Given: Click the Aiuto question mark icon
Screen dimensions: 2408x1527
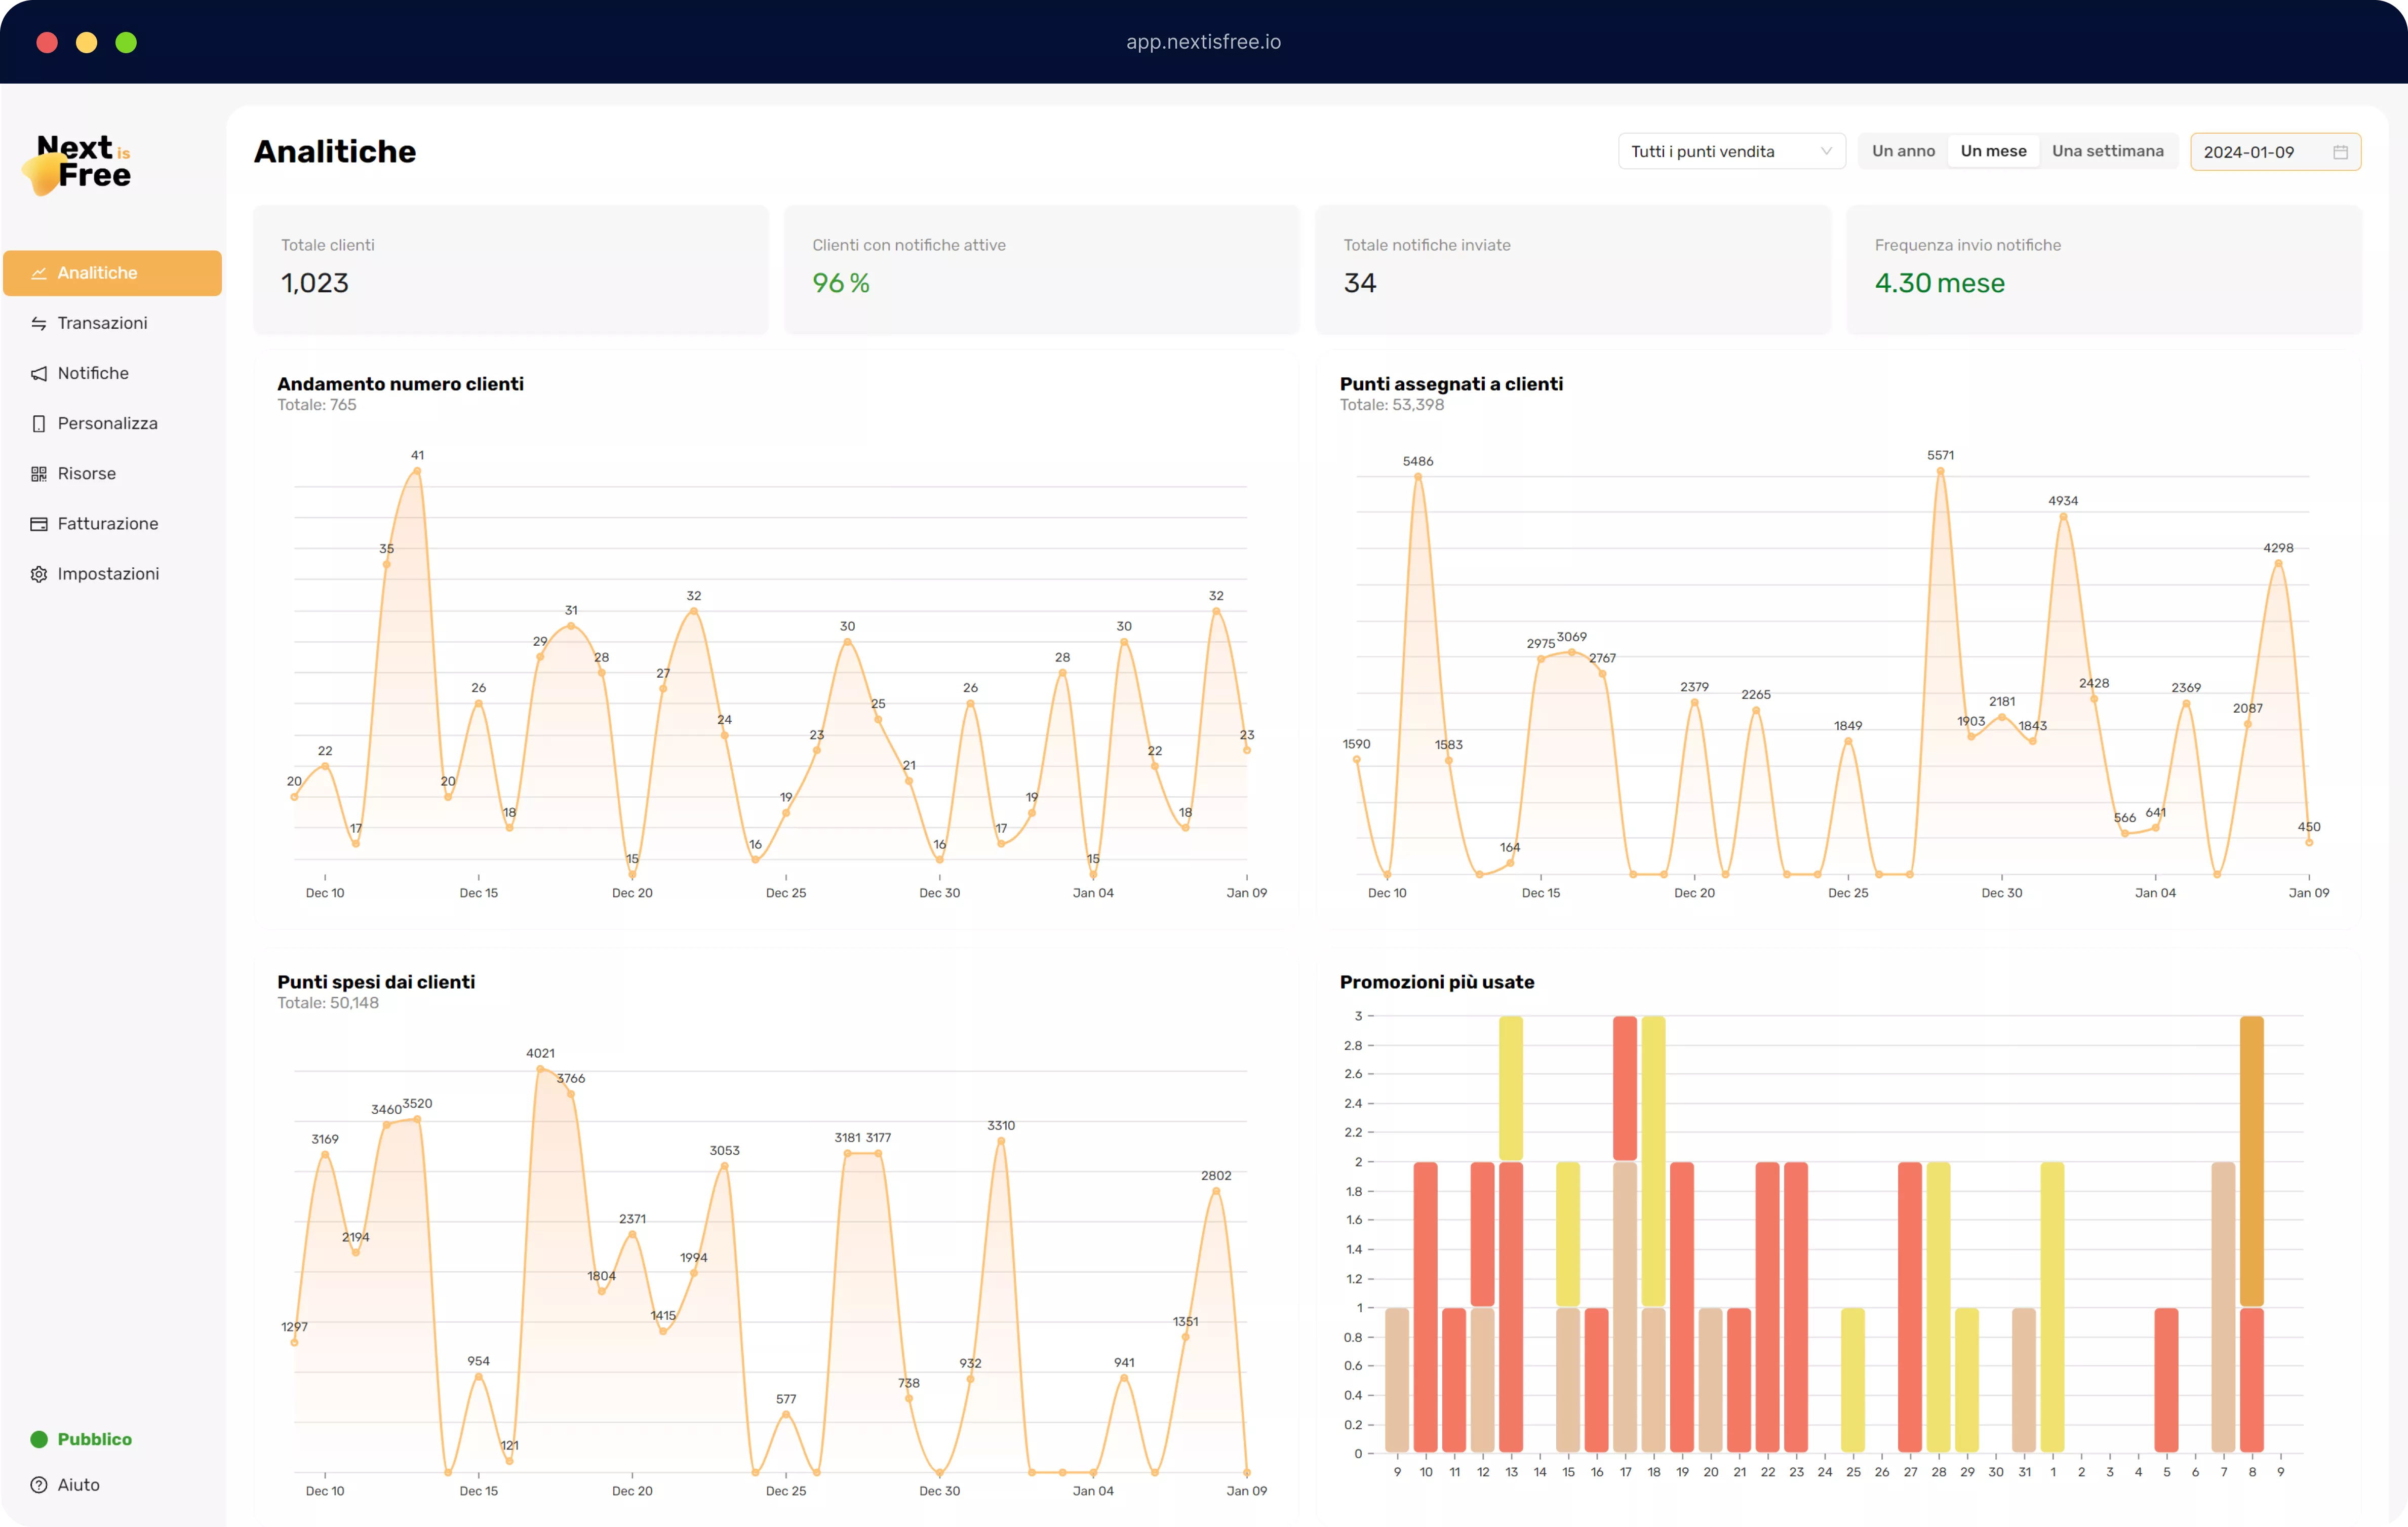Looking at the screenshot, I should pyautogui.click(x=39, y=1485).
